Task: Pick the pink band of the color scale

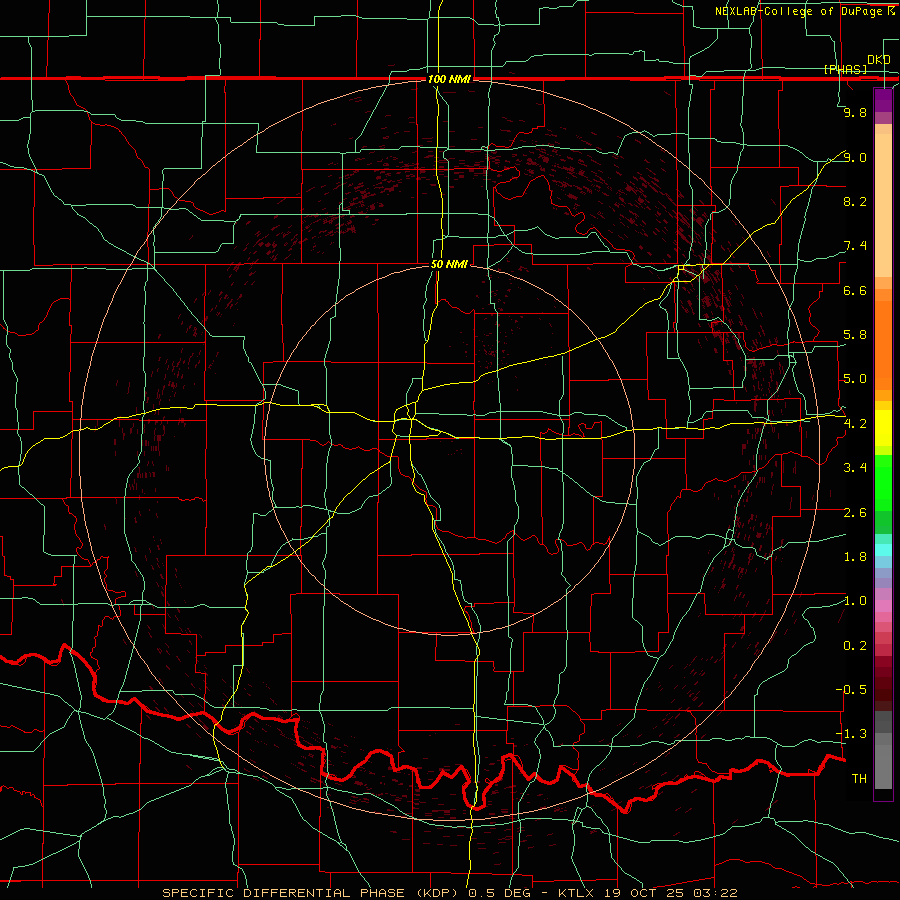Action: pyautogui.click(x=883, y=606)
